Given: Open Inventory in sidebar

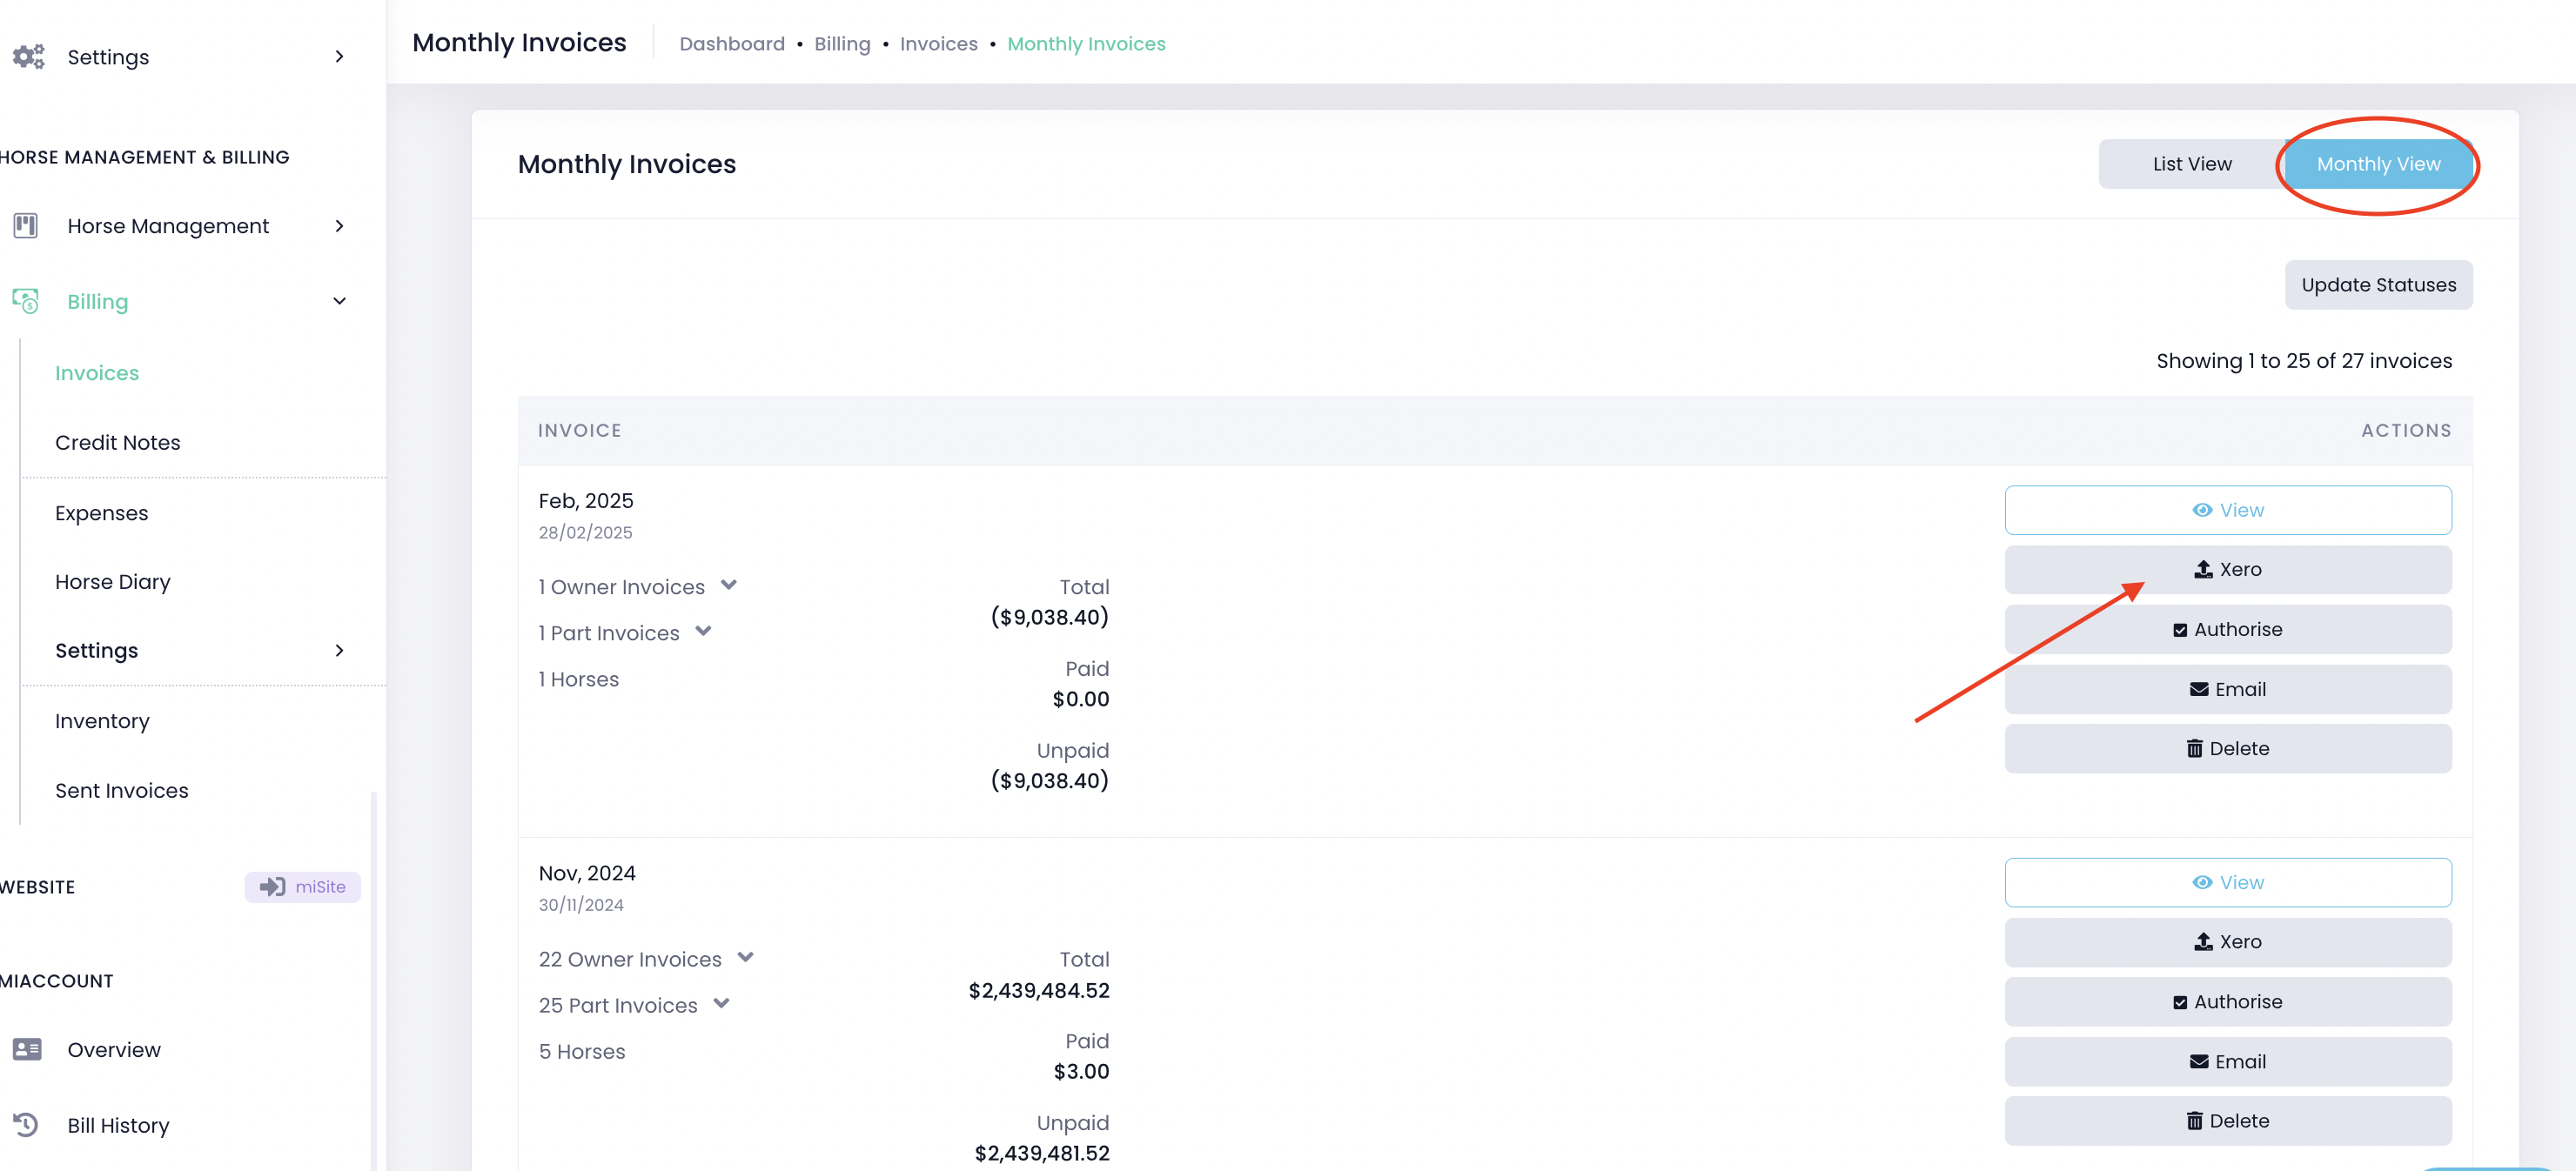Looking at the screenshot, I should [x=102, y=721].
